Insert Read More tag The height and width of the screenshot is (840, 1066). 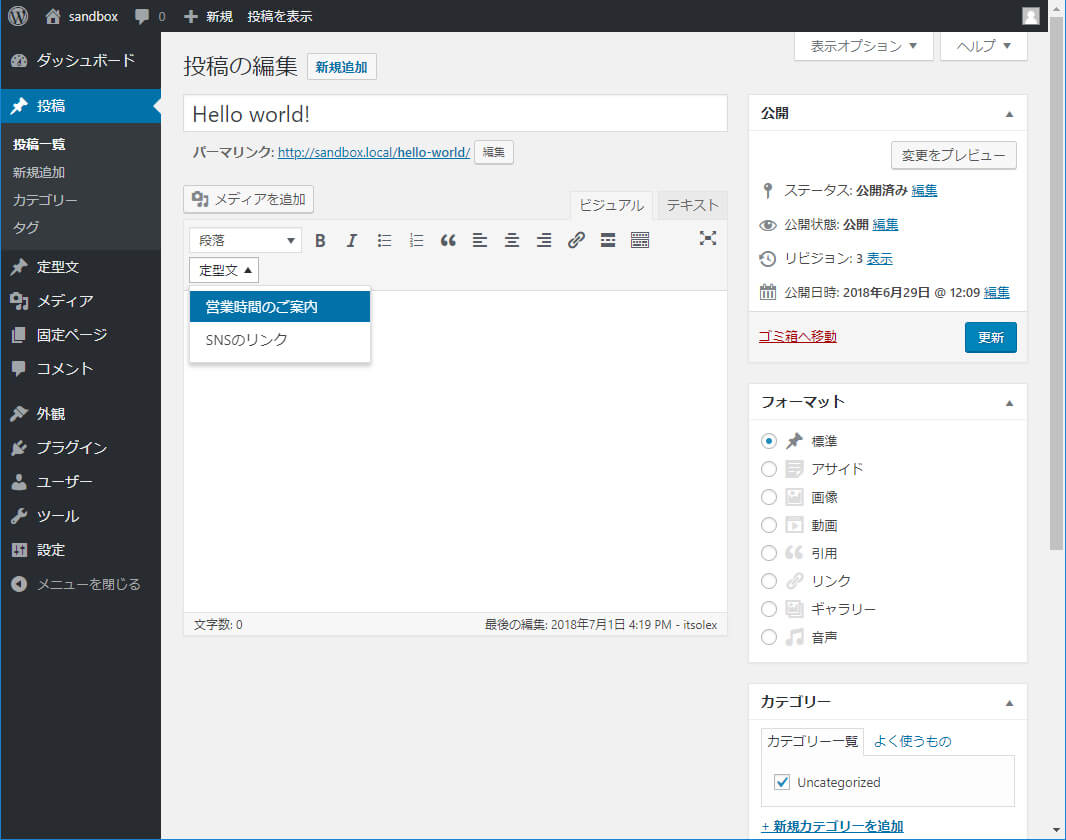tap(608, 240)
